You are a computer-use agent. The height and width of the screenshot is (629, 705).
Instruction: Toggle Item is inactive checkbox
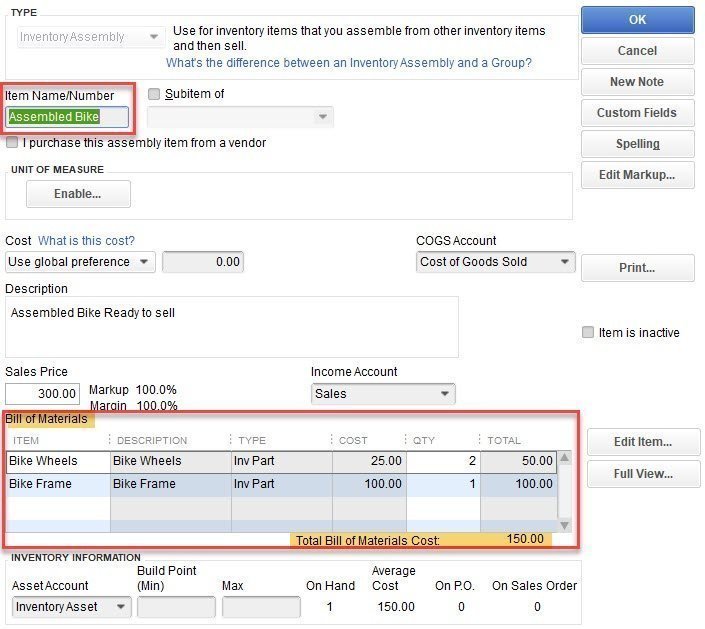click(587, 332)
